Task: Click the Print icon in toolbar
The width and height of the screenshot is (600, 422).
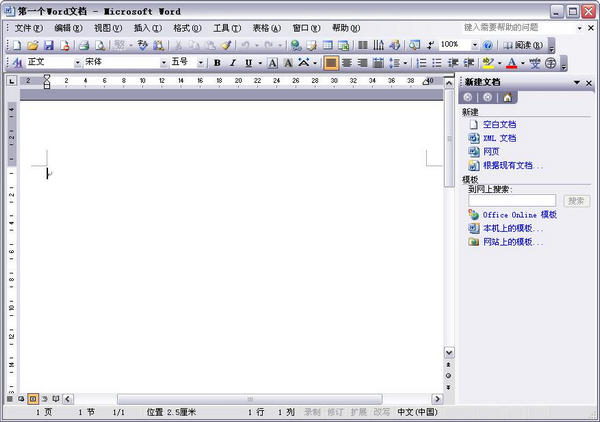Action: [83, 46]
